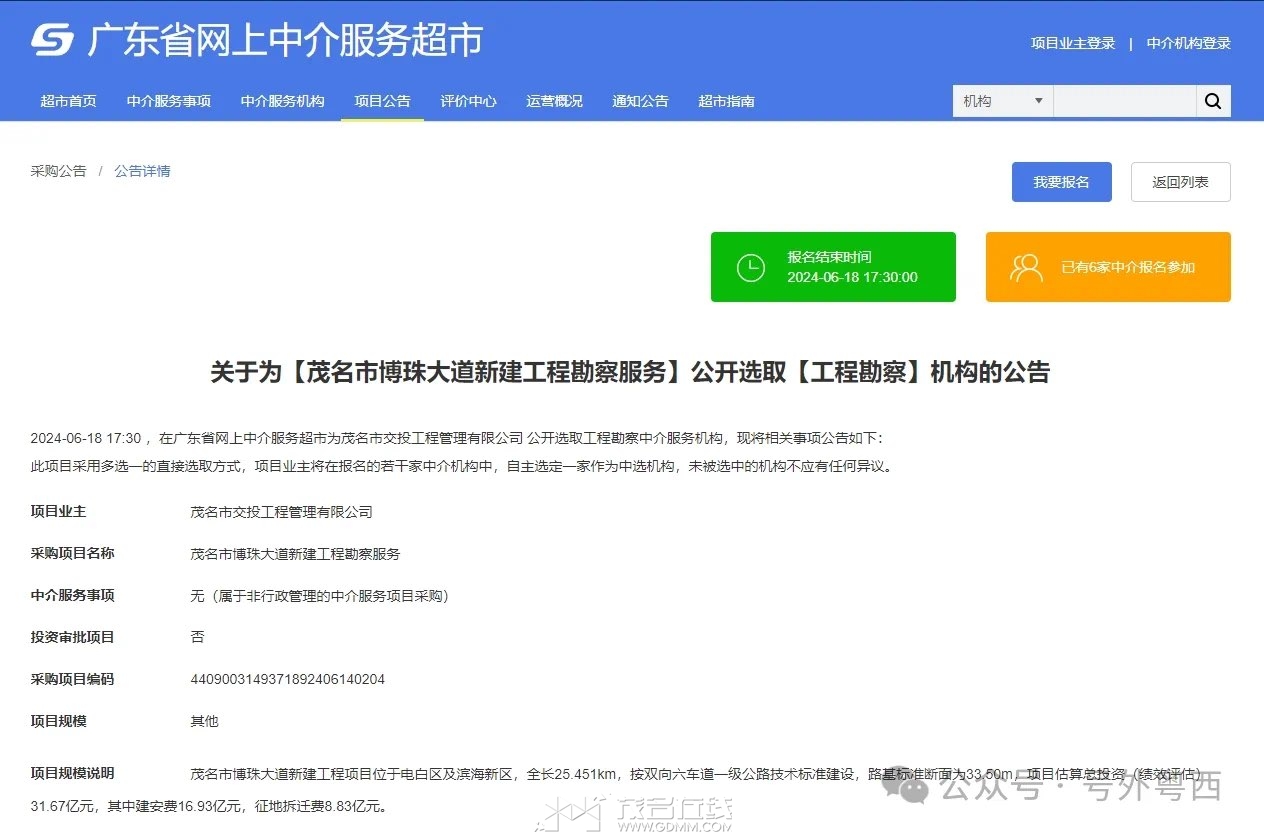Viewport: 1264px width, 837px height.
Task: Open the 中介服务事项 menu item
Action: [x=169, y=101]
